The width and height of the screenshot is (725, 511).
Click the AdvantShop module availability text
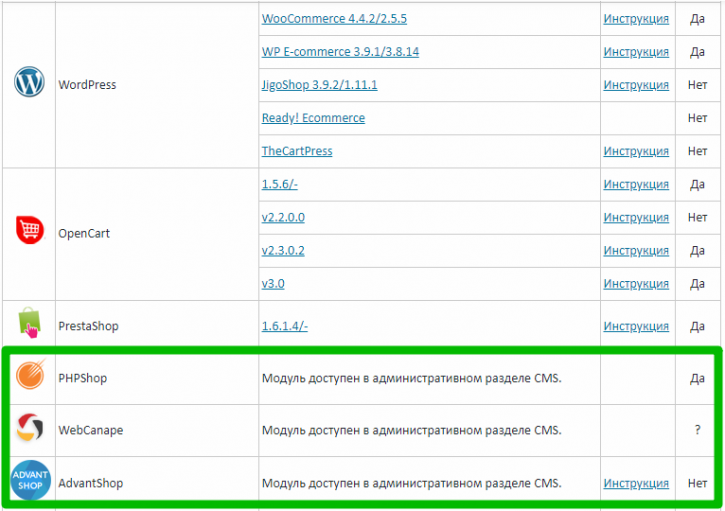[x=412, y=483]
